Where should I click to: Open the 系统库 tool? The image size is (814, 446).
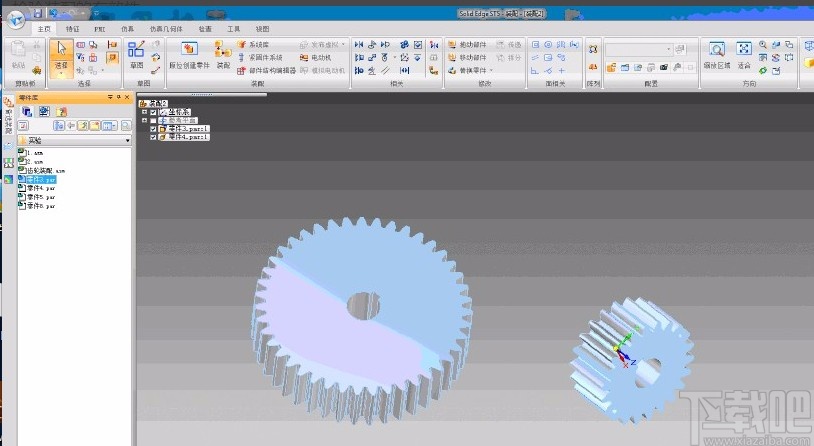[x=253, y=45]
